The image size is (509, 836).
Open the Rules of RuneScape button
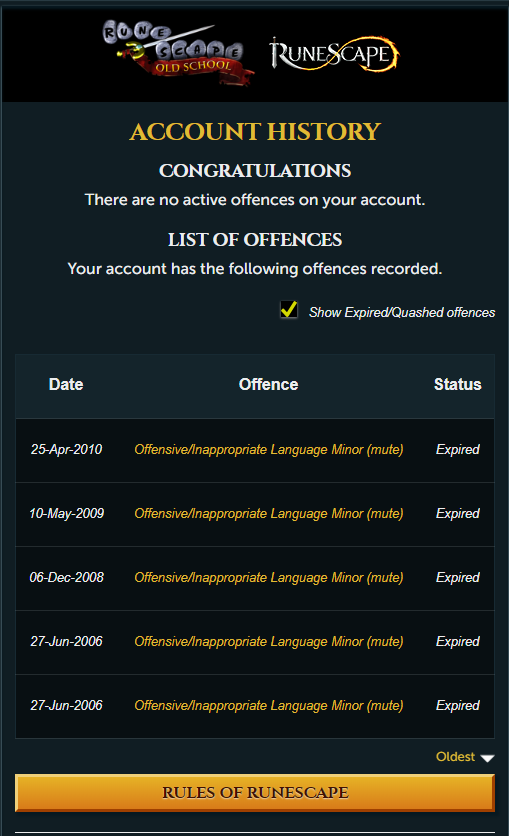[255, 792]
